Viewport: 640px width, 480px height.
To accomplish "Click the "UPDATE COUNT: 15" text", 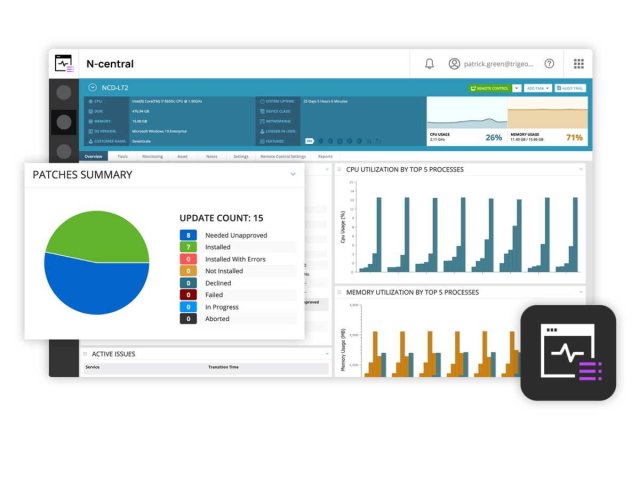I will 221,218.
